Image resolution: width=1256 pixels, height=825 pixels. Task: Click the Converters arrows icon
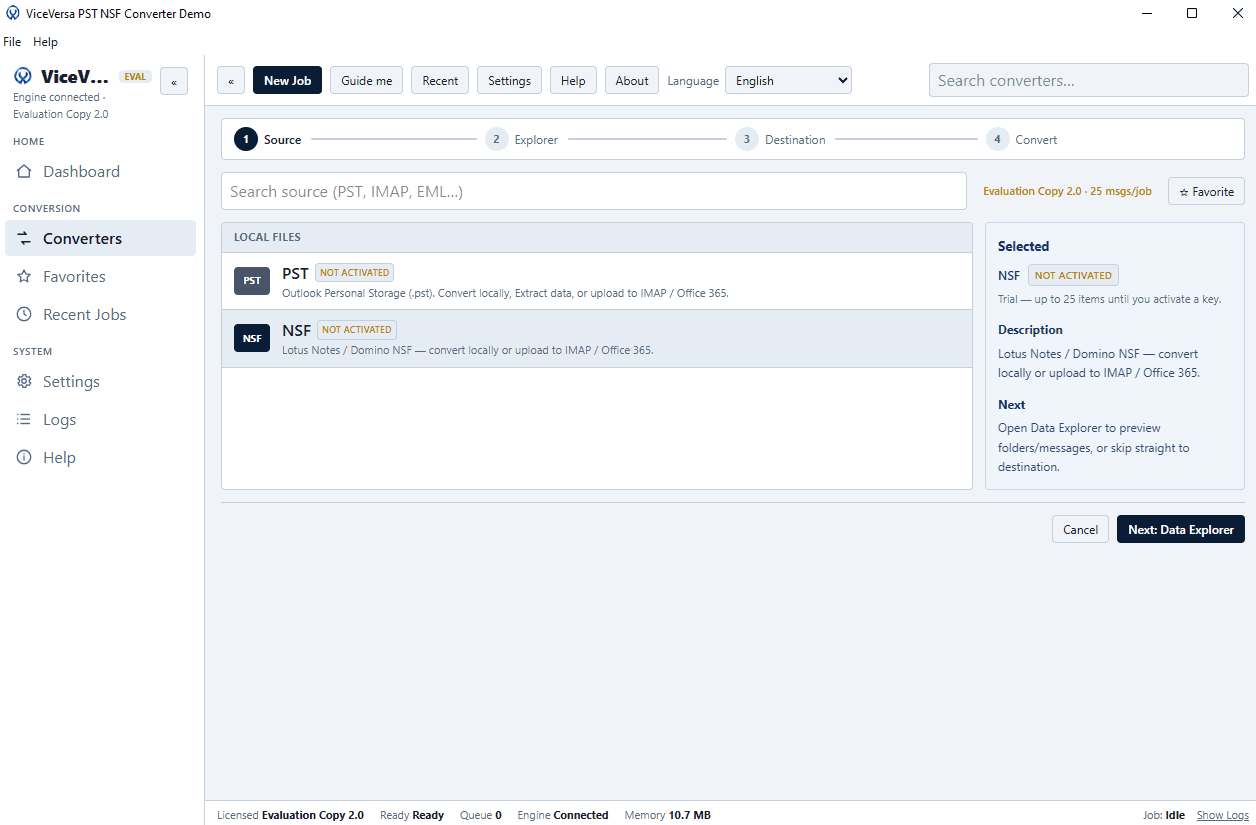25,239
